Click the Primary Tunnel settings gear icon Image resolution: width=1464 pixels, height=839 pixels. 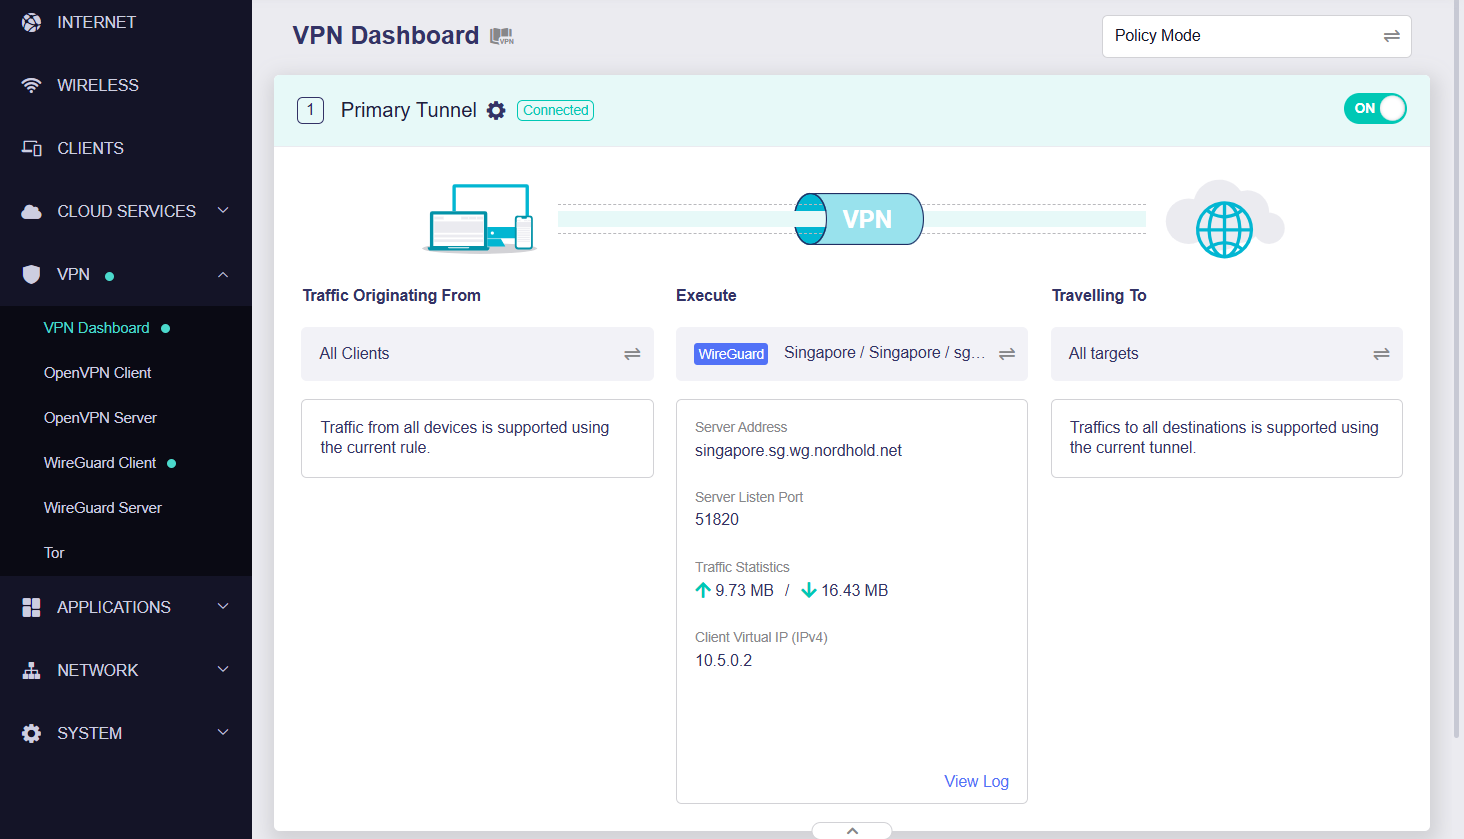tap(496, 111)
